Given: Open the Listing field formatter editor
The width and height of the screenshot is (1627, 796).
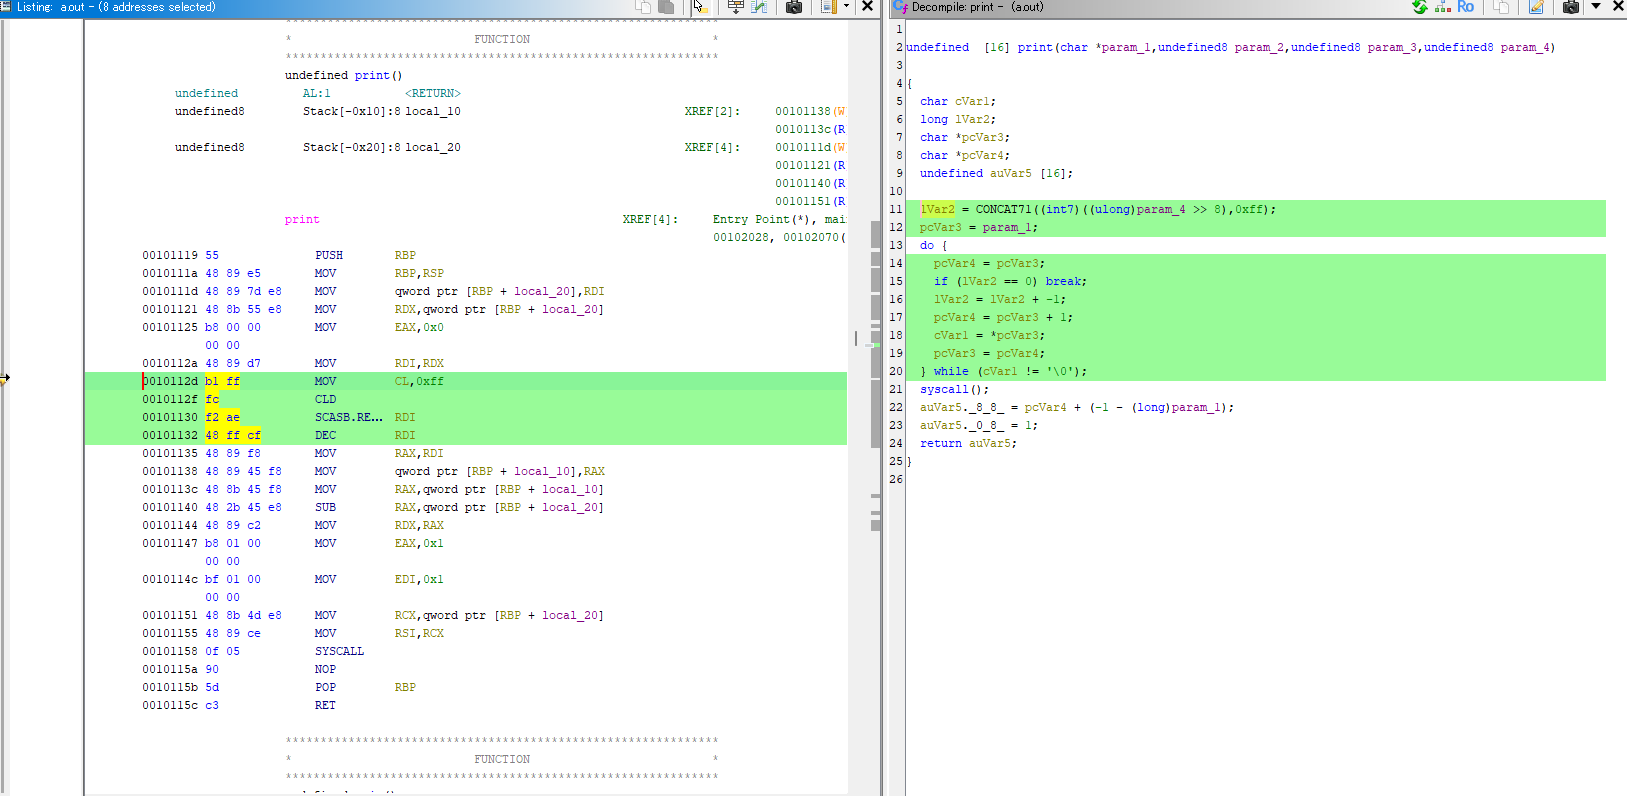Looking at the screenshot, I should coord(735,7).
